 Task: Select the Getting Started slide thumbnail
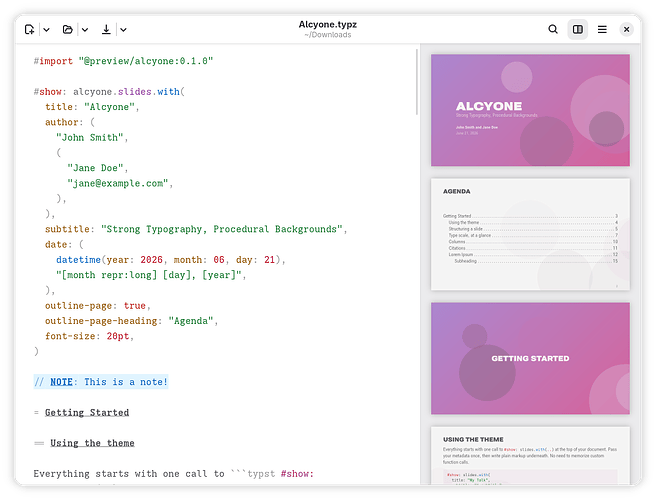point(530,359)
